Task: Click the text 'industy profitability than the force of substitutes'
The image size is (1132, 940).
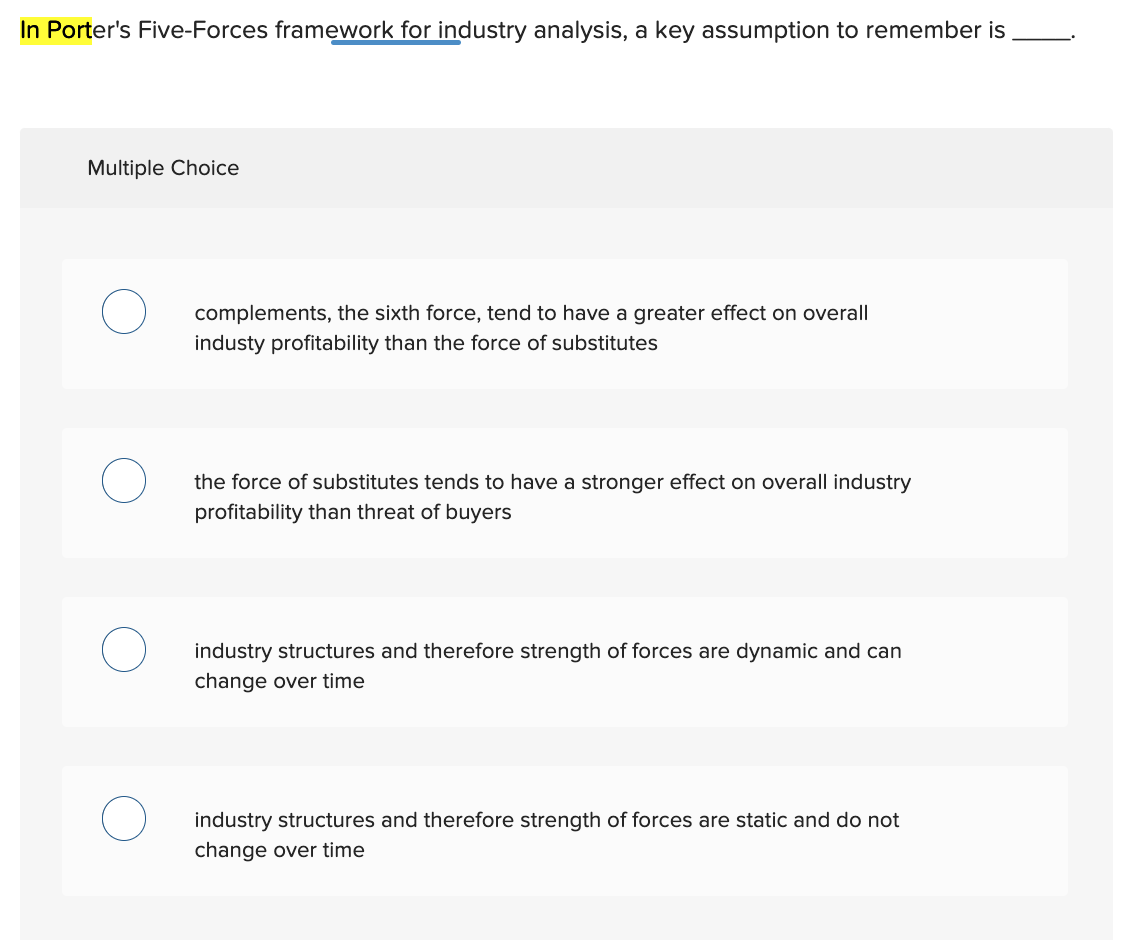Action: (426, 343)
